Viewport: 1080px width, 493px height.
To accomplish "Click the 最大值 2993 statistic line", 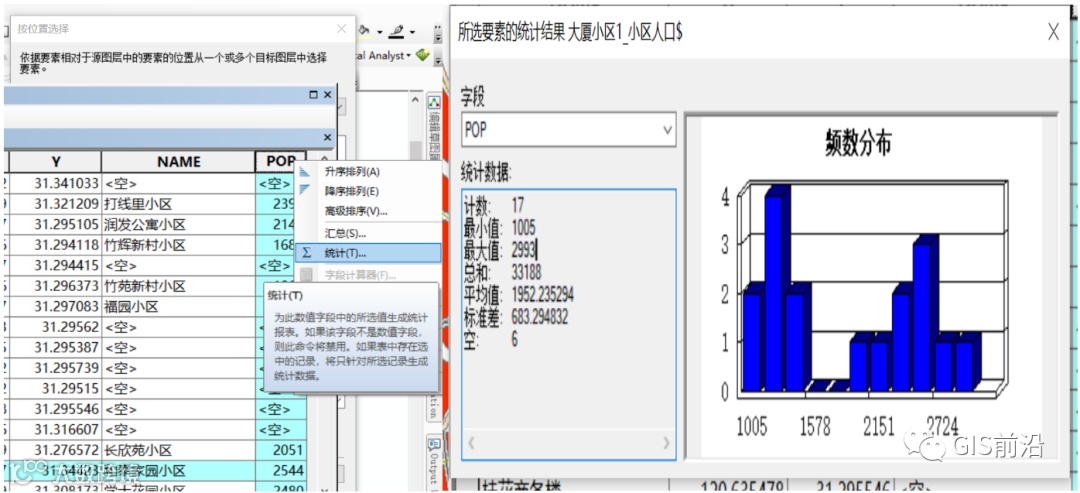I will tap(501, 251).
